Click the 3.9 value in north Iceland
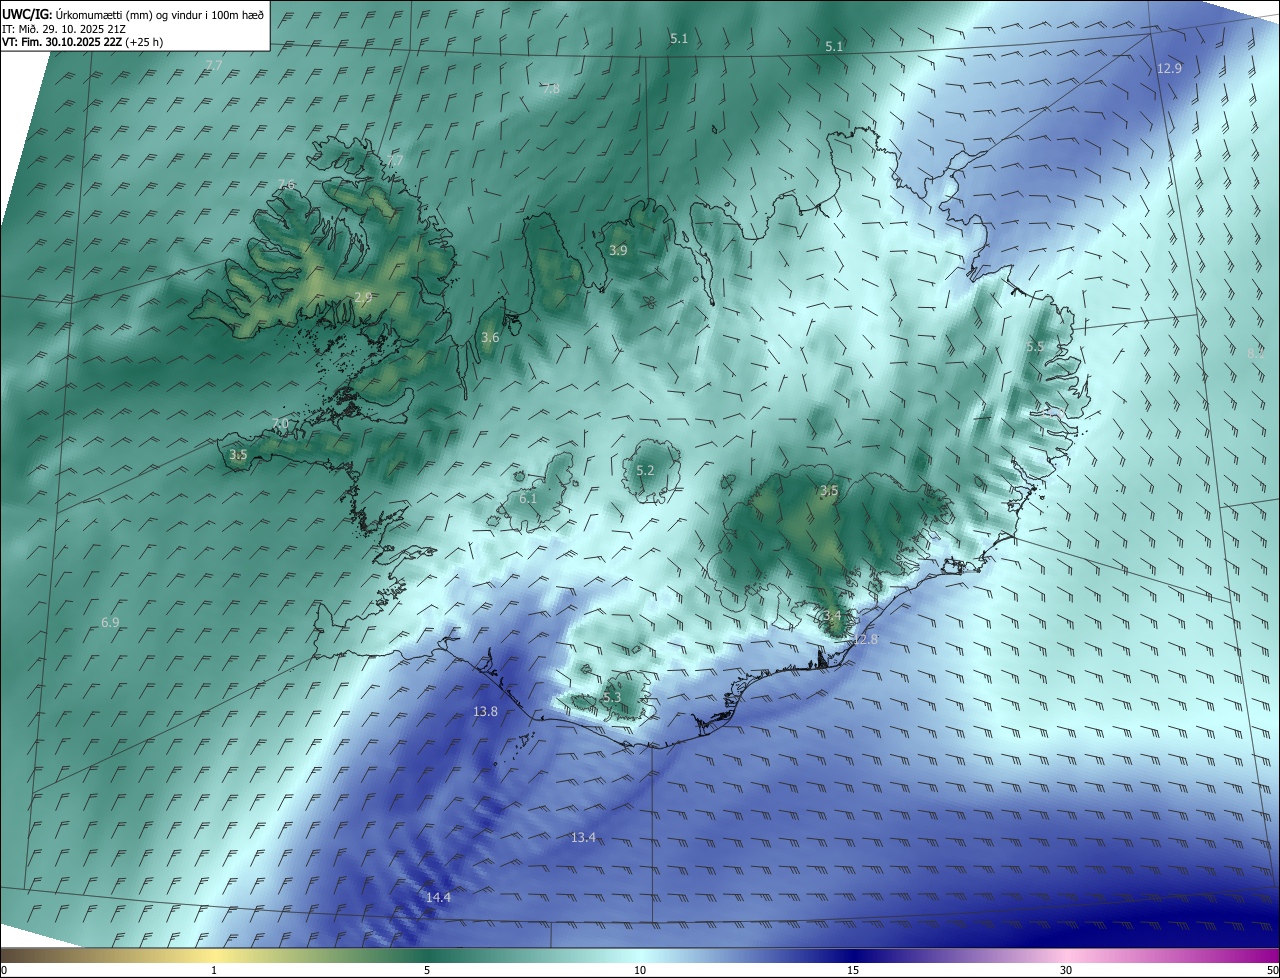This screenshot has width=1280, height=978. point(618,250)
